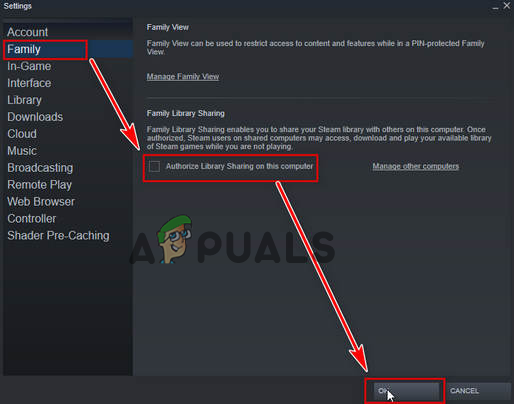The image size is (514, 404).
Task: Discard changes with CANCEL button
Action: coord(479,391)
